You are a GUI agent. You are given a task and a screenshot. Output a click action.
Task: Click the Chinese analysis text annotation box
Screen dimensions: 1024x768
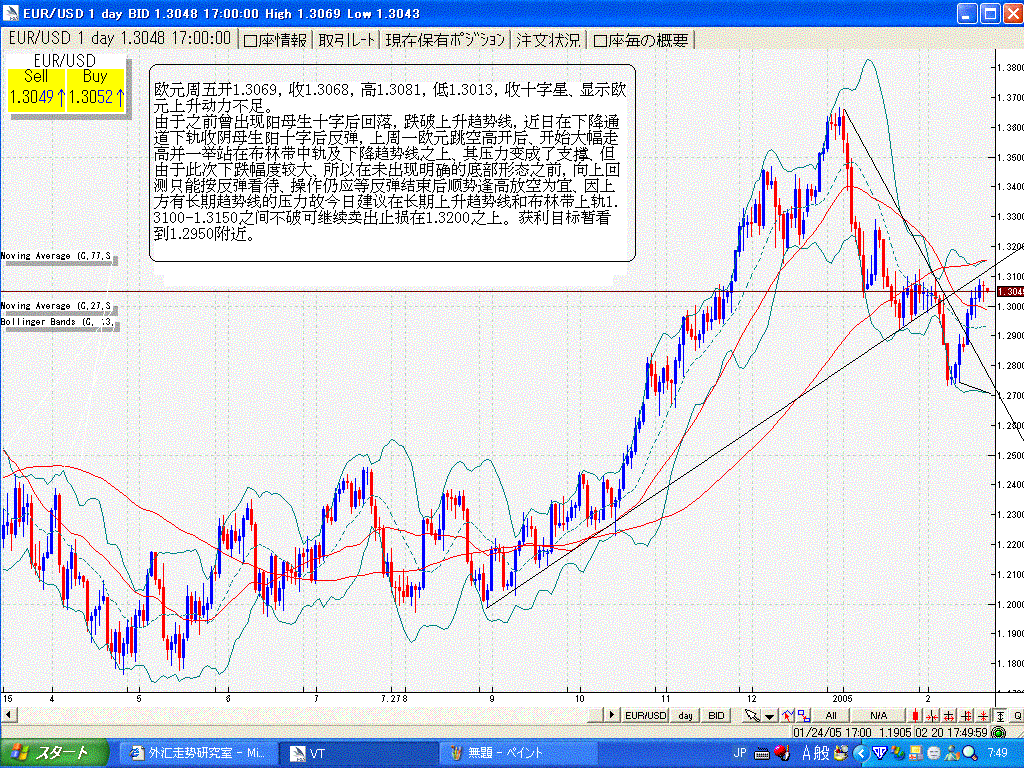[392, 163]
